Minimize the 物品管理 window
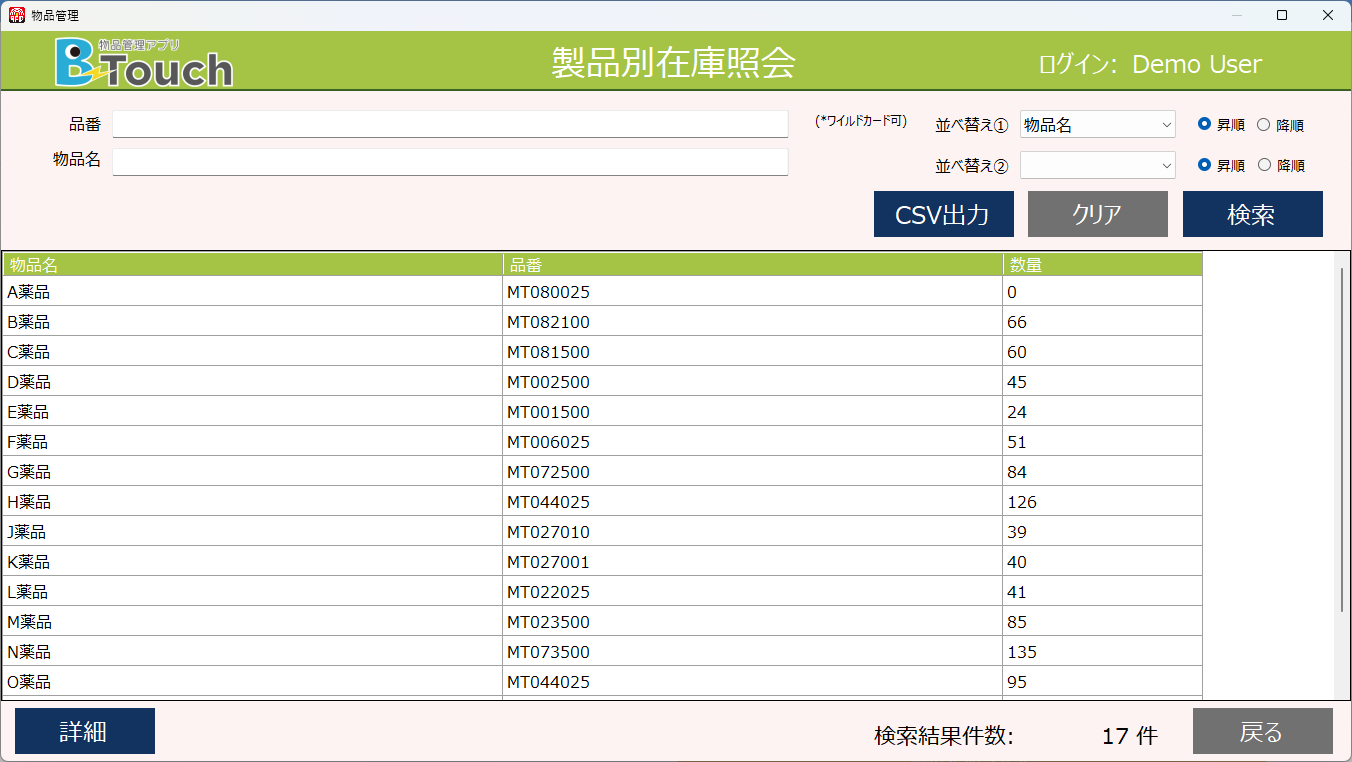The height and width of the screenshot is (762, 1352). pos(1237,15)
